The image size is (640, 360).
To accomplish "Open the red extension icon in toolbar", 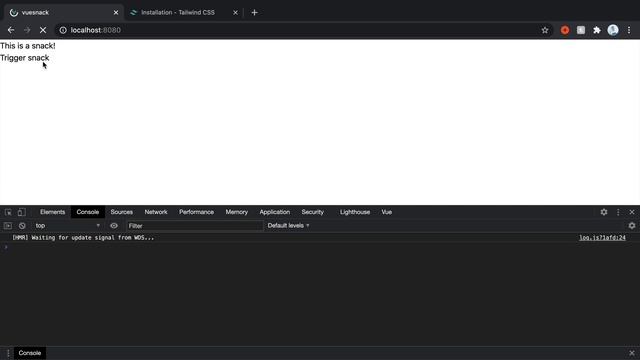I will (x=565, y=30).
